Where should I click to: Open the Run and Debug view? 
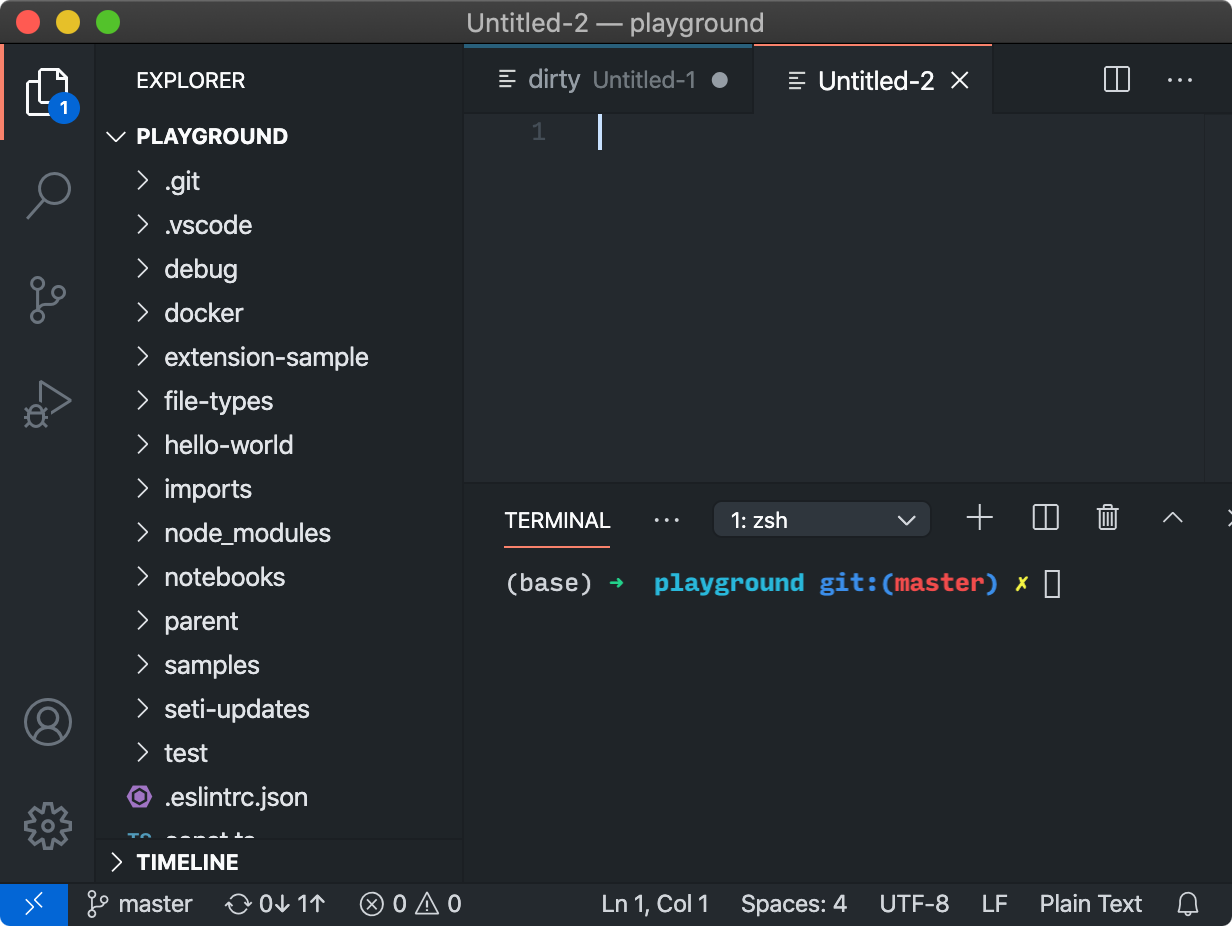click(x=47, y=404)
